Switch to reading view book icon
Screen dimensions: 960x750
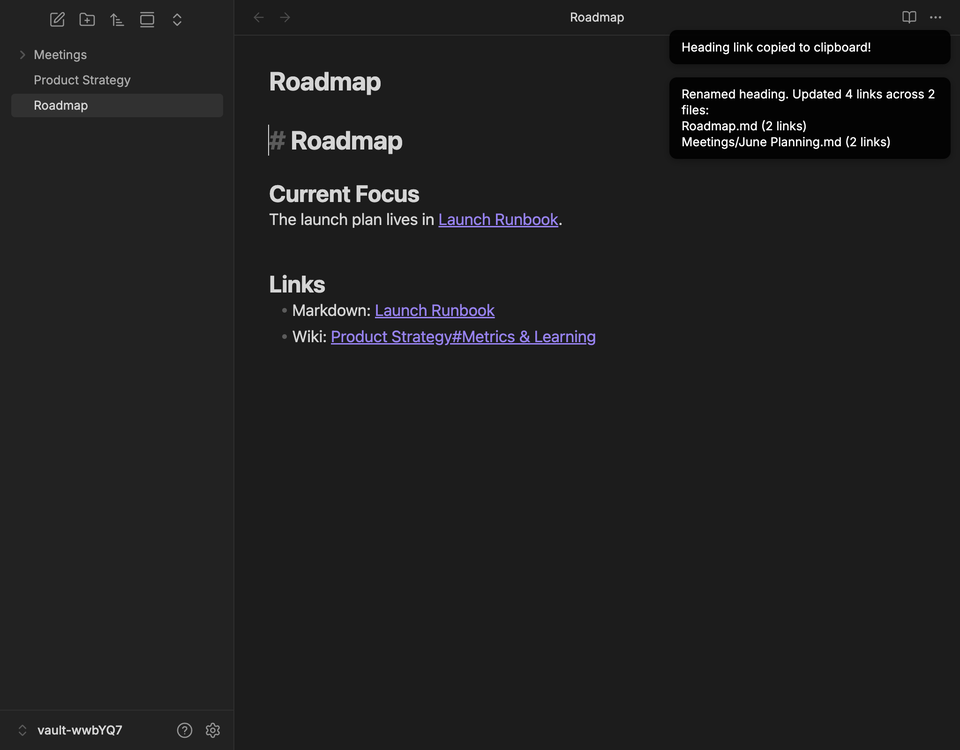(x=909, y=17)
